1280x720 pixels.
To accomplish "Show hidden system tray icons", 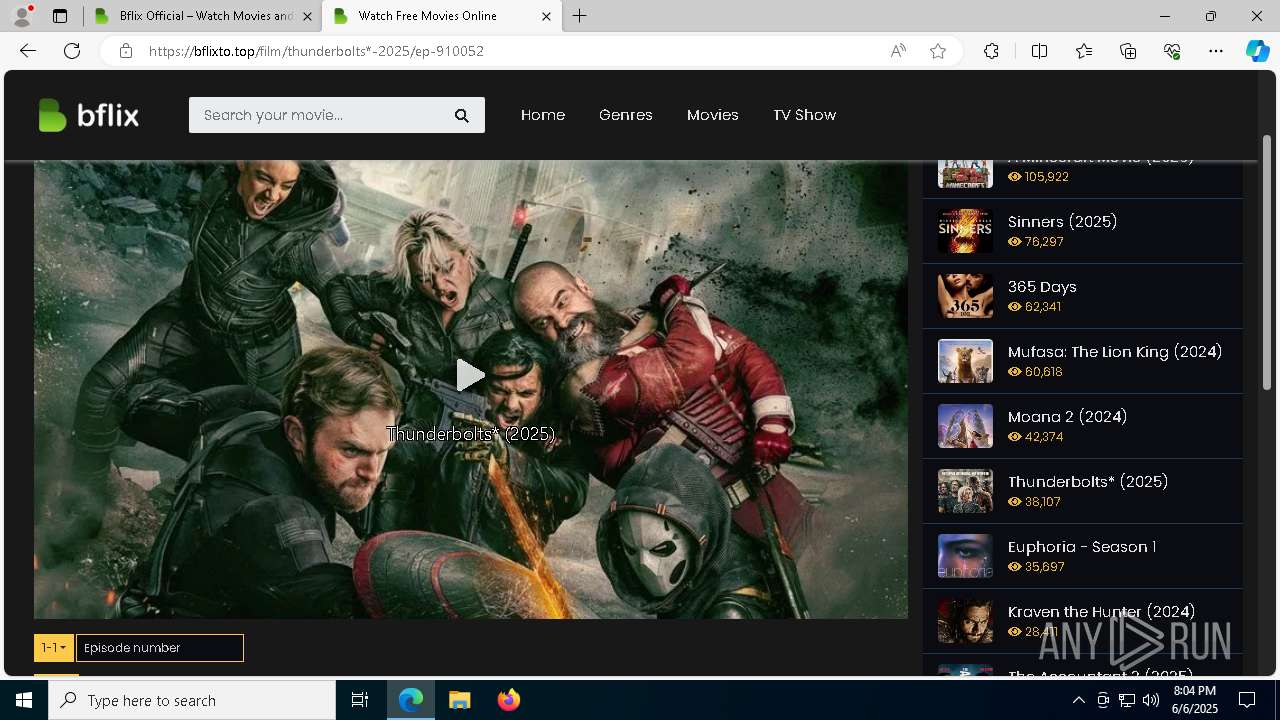I will (1078, 700).
